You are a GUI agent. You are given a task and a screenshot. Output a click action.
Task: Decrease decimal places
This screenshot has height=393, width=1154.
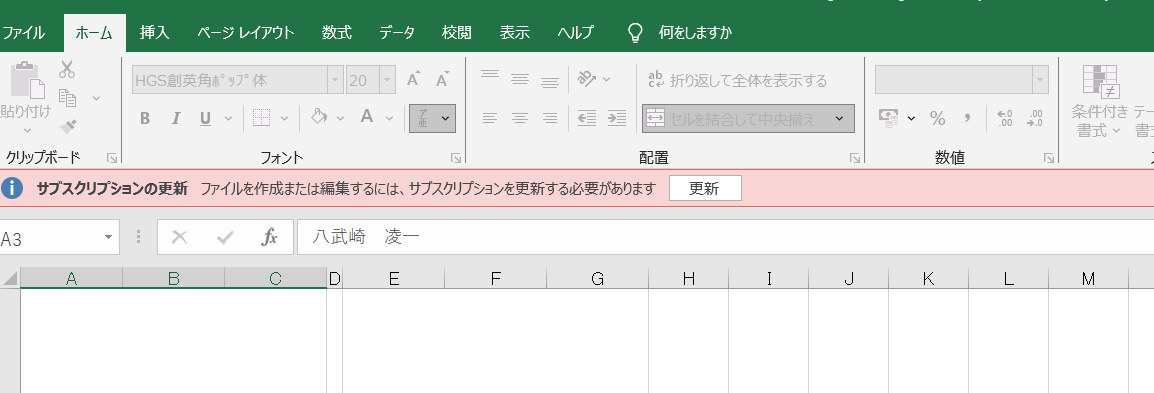1035,118
